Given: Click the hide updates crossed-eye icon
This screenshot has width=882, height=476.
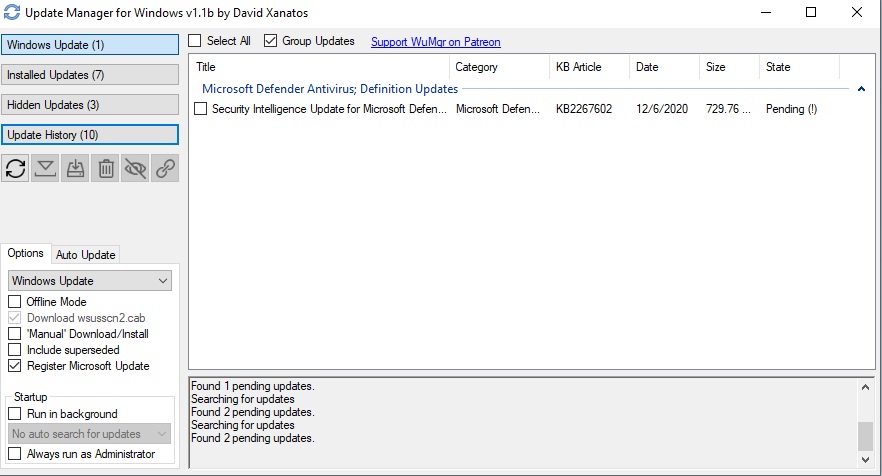Looking at the screenshot, I should click(x=135, y=168).
